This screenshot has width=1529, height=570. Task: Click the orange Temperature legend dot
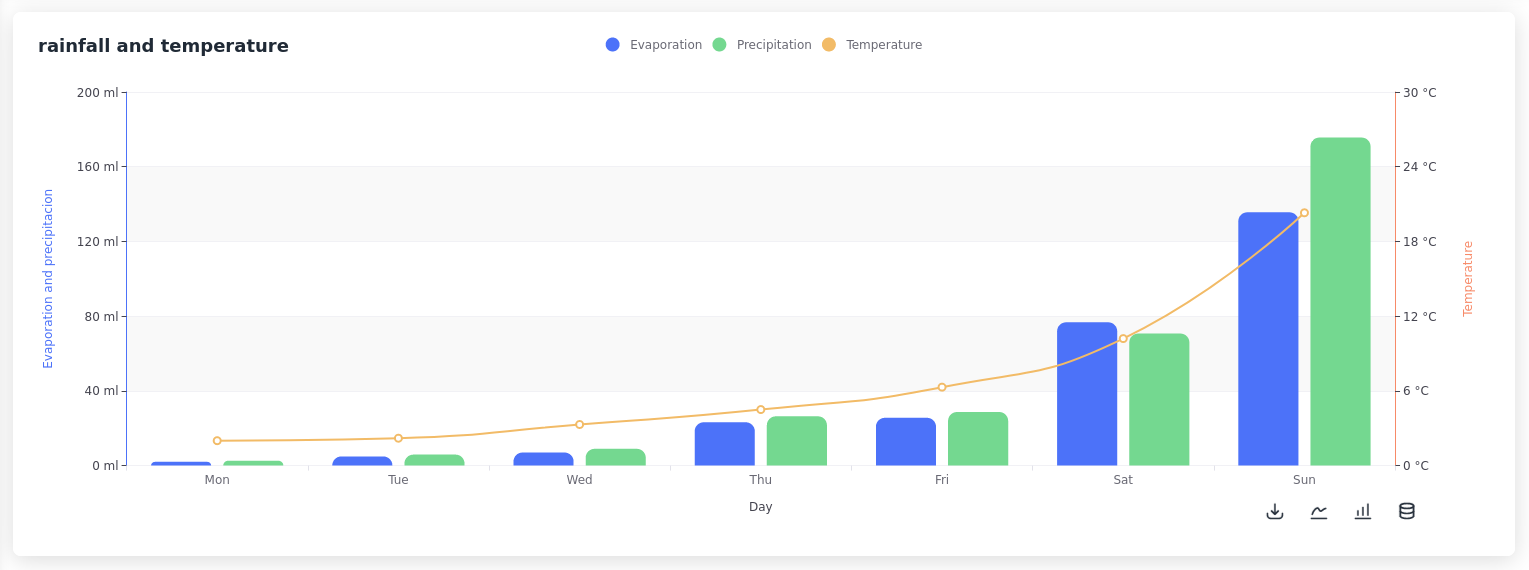coord(829,45)
